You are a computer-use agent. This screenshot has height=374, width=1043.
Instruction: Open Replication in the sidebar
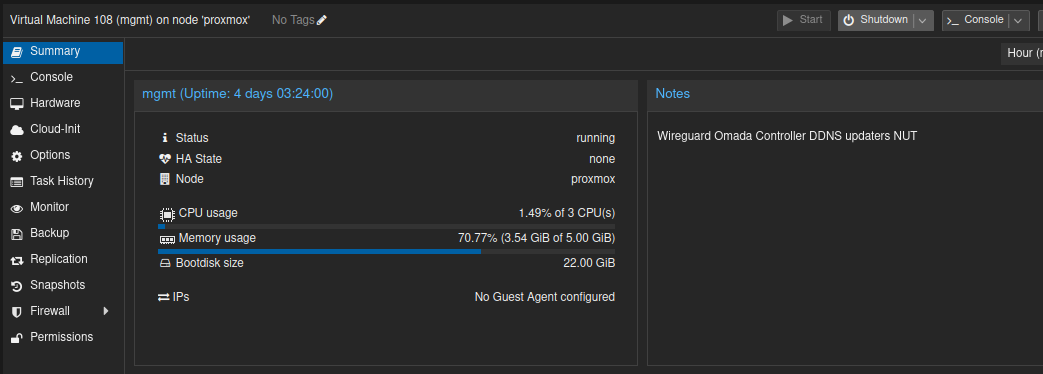[x=63, y=259]
